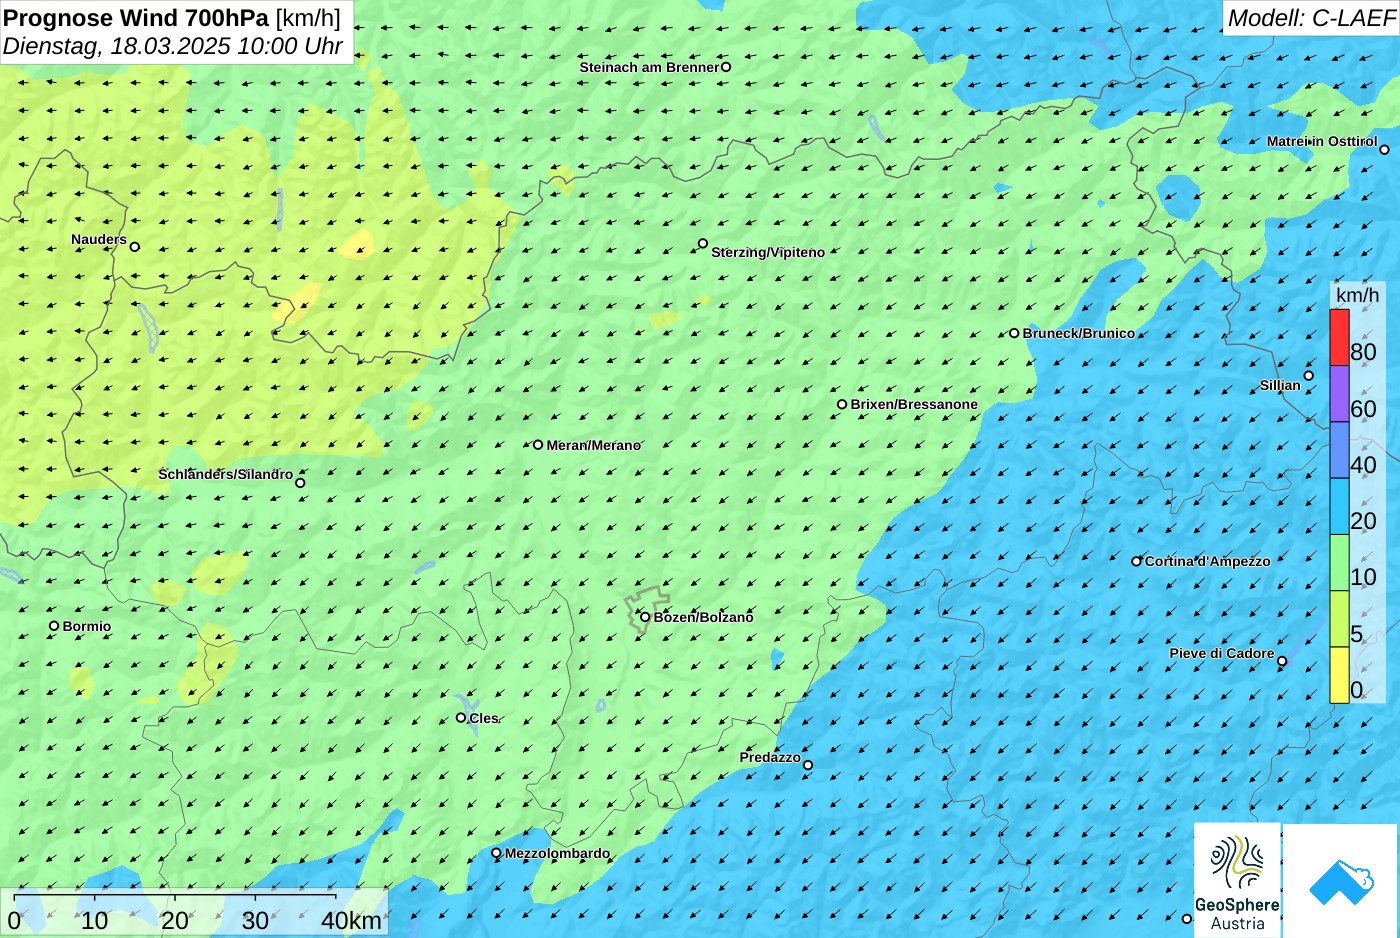1400x938 pixels.
Task: Click the green 10 km/h legend swatch
Action: click(1339, 563)
